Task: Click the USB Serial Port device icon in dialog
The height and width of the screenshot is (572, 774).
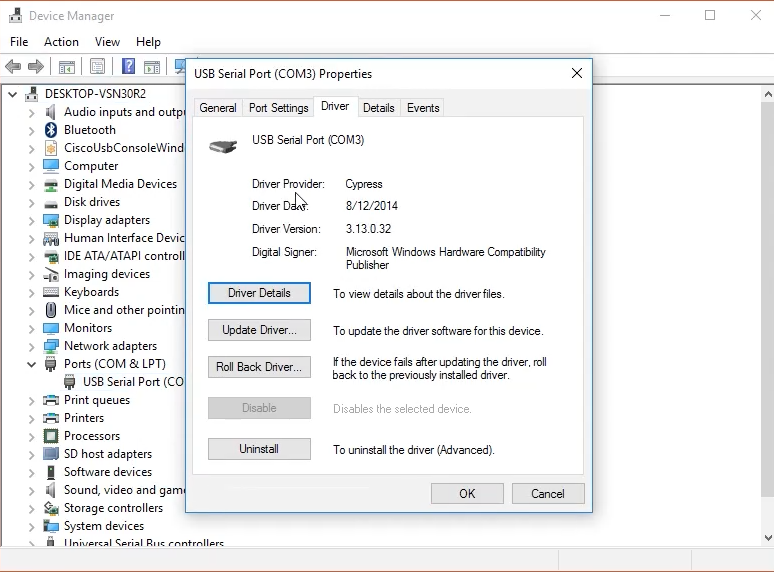Action: [x=222, y=146]
